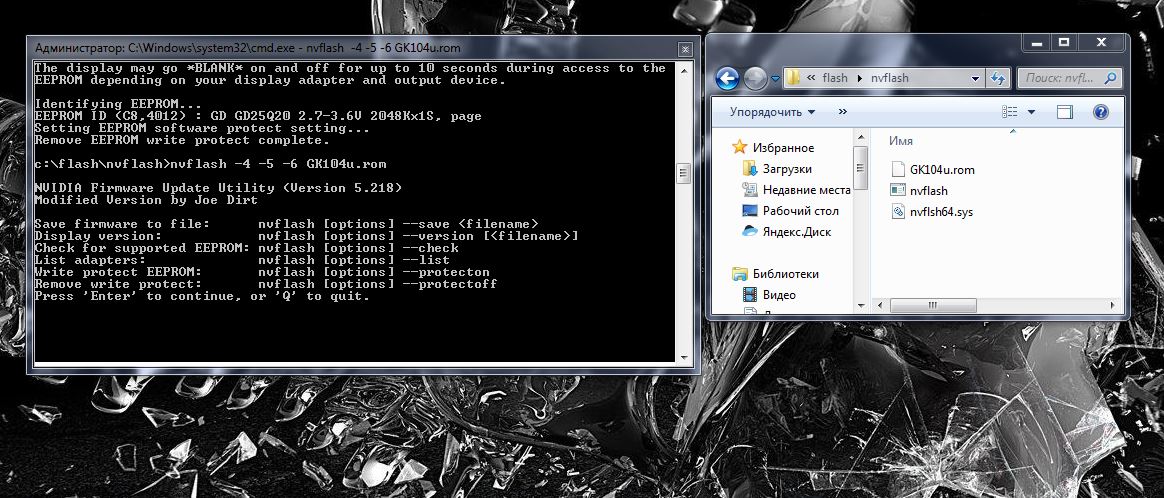Click the GK104u.rom file icon
The height and width of the screenshot is (498, 1164).
(897, 169)
